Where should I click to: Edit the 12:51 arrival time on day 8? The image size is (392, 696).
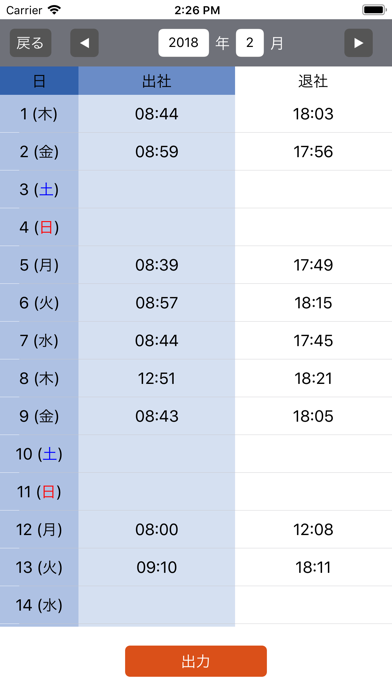pos(157,379)
